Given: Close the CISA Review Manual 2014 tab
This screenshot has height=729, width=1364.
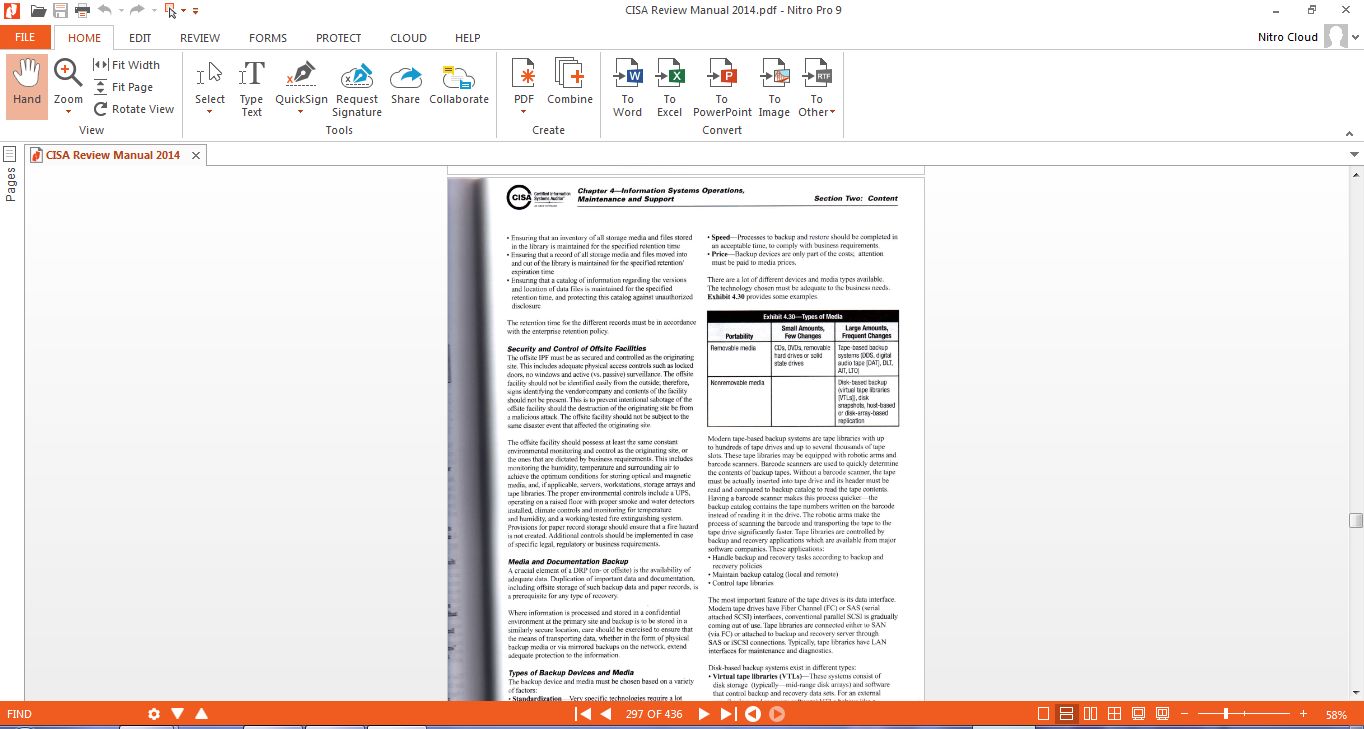Looking at the screenshot, I should (x=196, y=155).
